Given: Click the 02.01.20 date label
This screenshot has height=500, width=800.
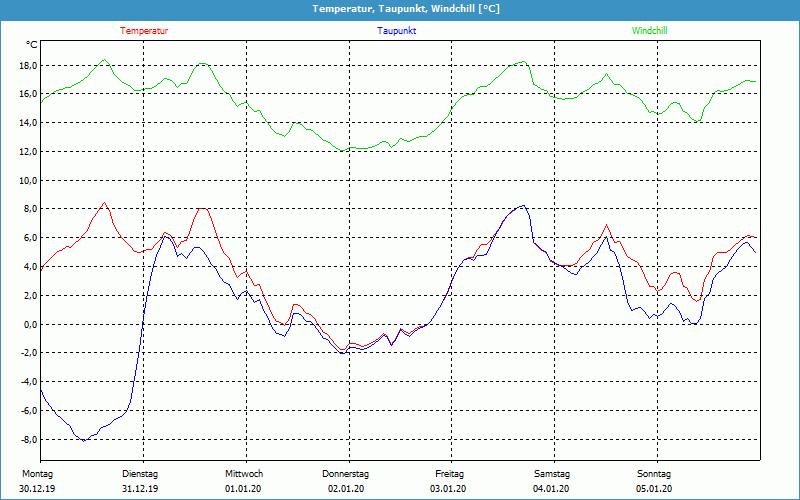Looking at the screenshot, I should point(346,489).
